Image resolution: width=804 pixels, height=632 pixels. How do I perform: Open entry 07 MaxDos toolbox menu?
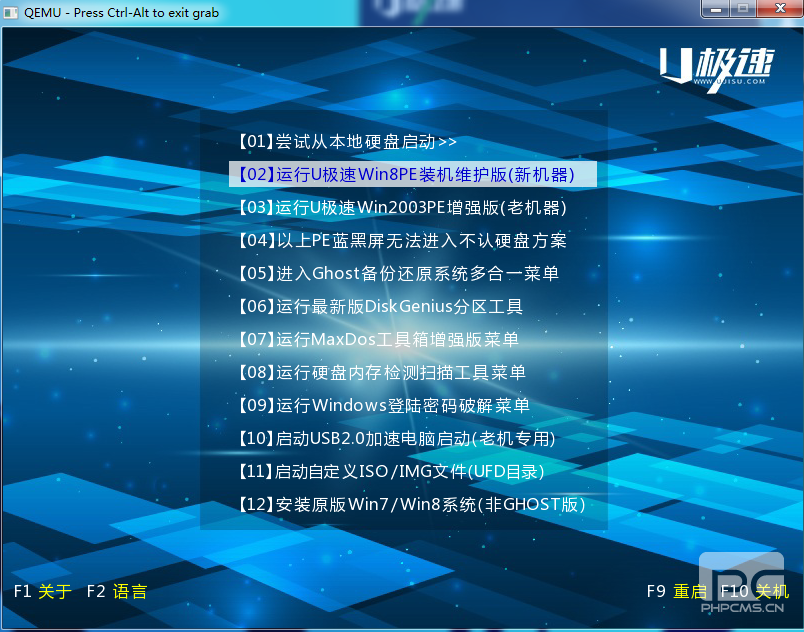tap(378, 339)
